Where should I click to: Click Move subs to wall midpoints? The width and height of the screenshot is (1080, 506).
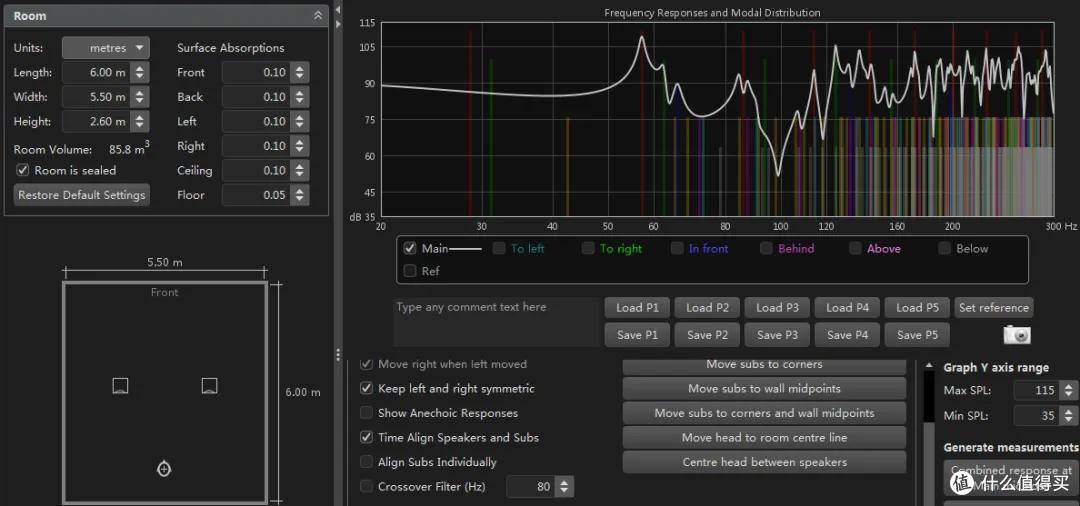pos(764,388)
